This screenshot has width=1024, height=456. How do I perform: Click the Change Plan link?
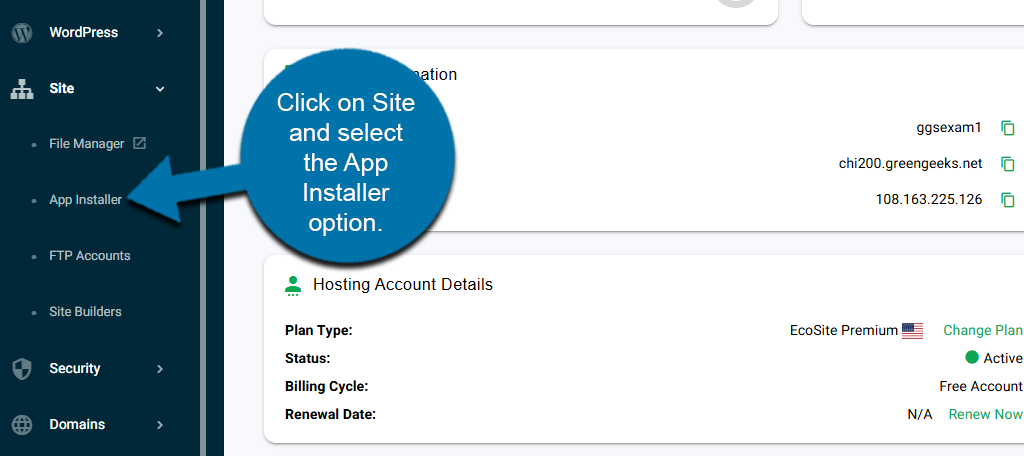coord(982,331)
